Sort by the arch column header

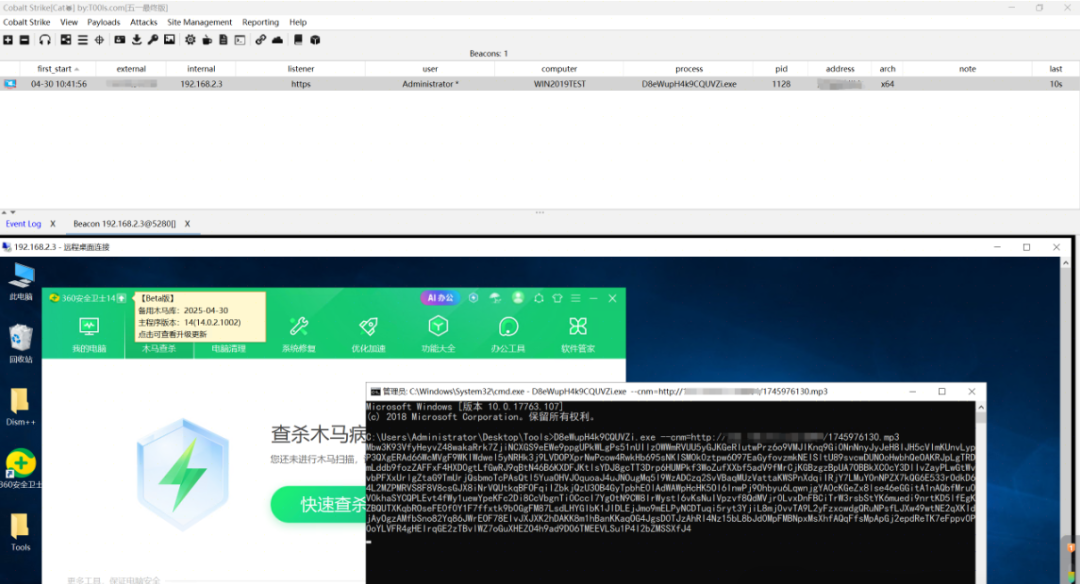pos(888,69)
